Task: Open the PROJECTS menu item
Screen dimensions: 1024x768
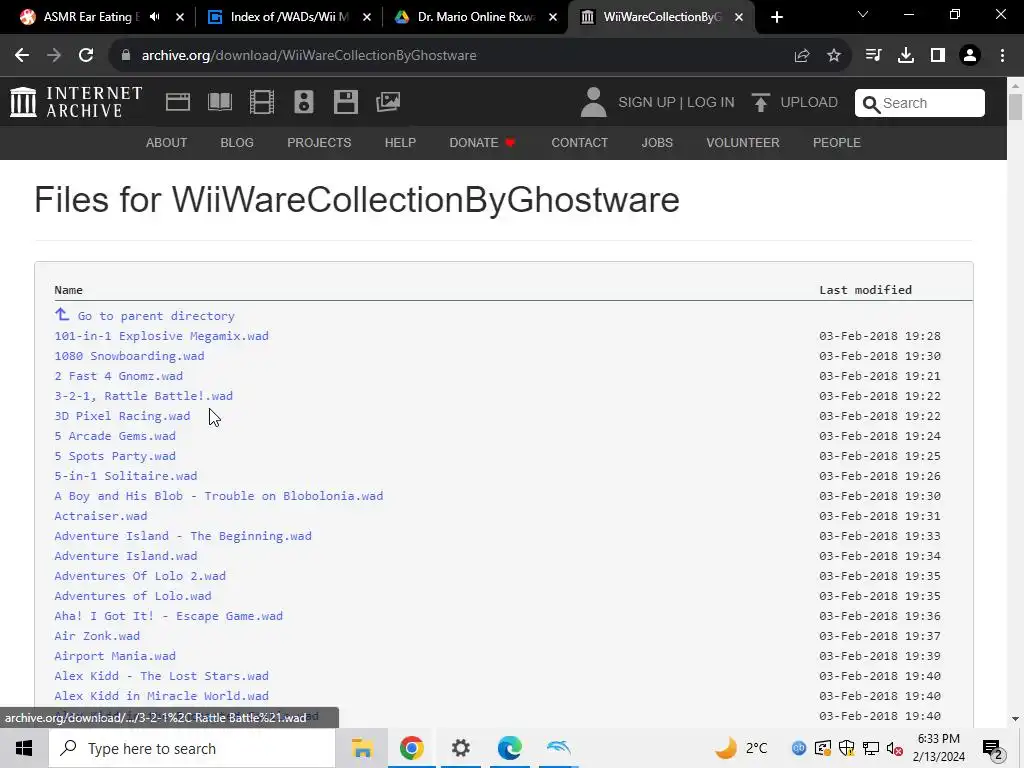Action: click(319, 142)
